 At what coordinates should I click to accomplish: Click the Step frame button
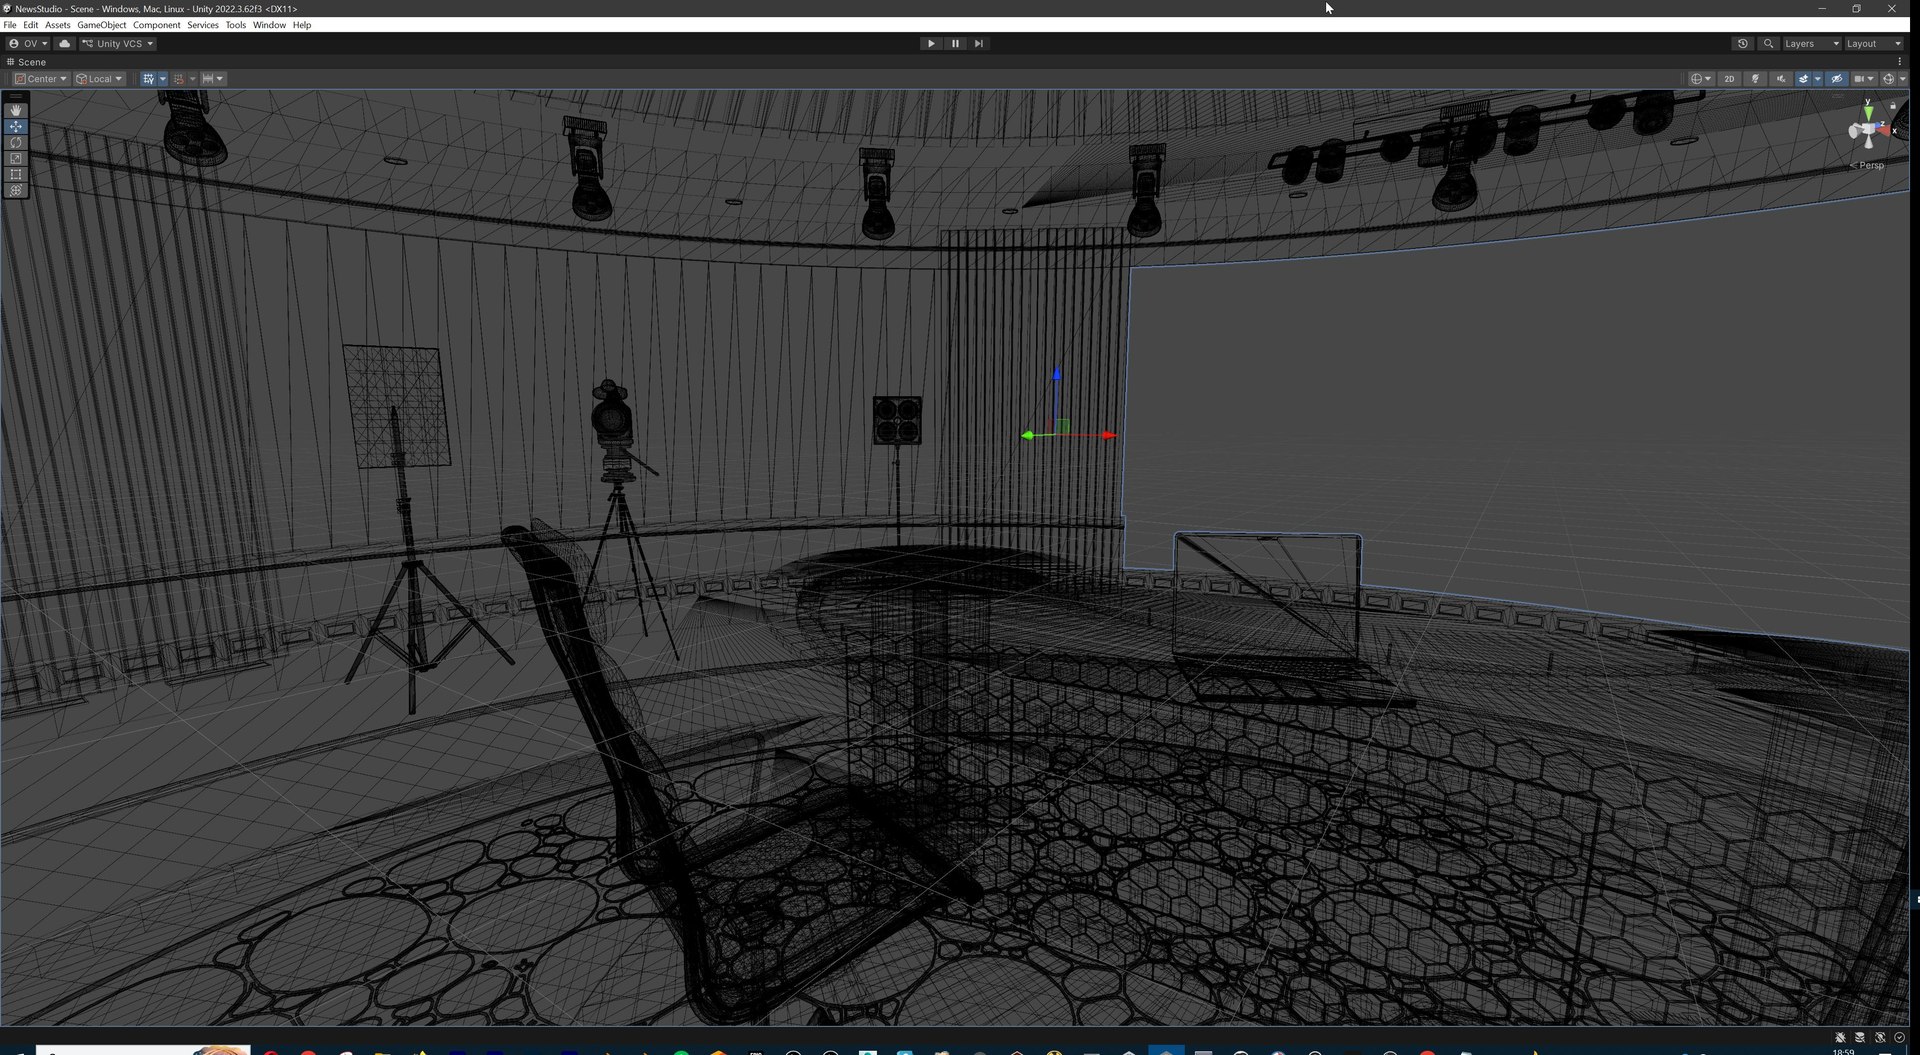(979, 44)
